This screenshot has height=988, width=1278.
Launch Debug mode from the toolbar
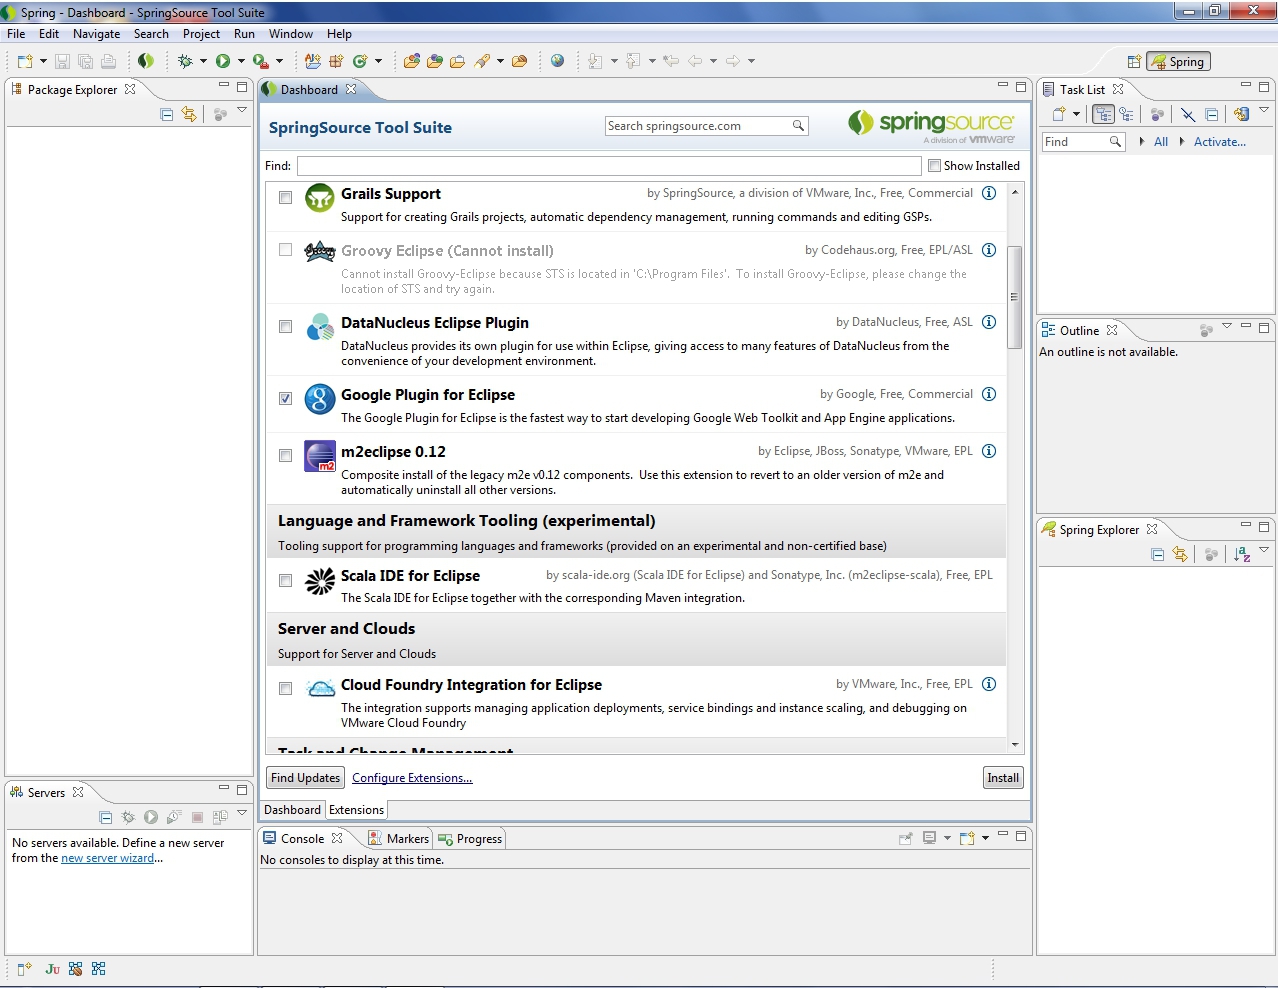click(x=186, y=61)
